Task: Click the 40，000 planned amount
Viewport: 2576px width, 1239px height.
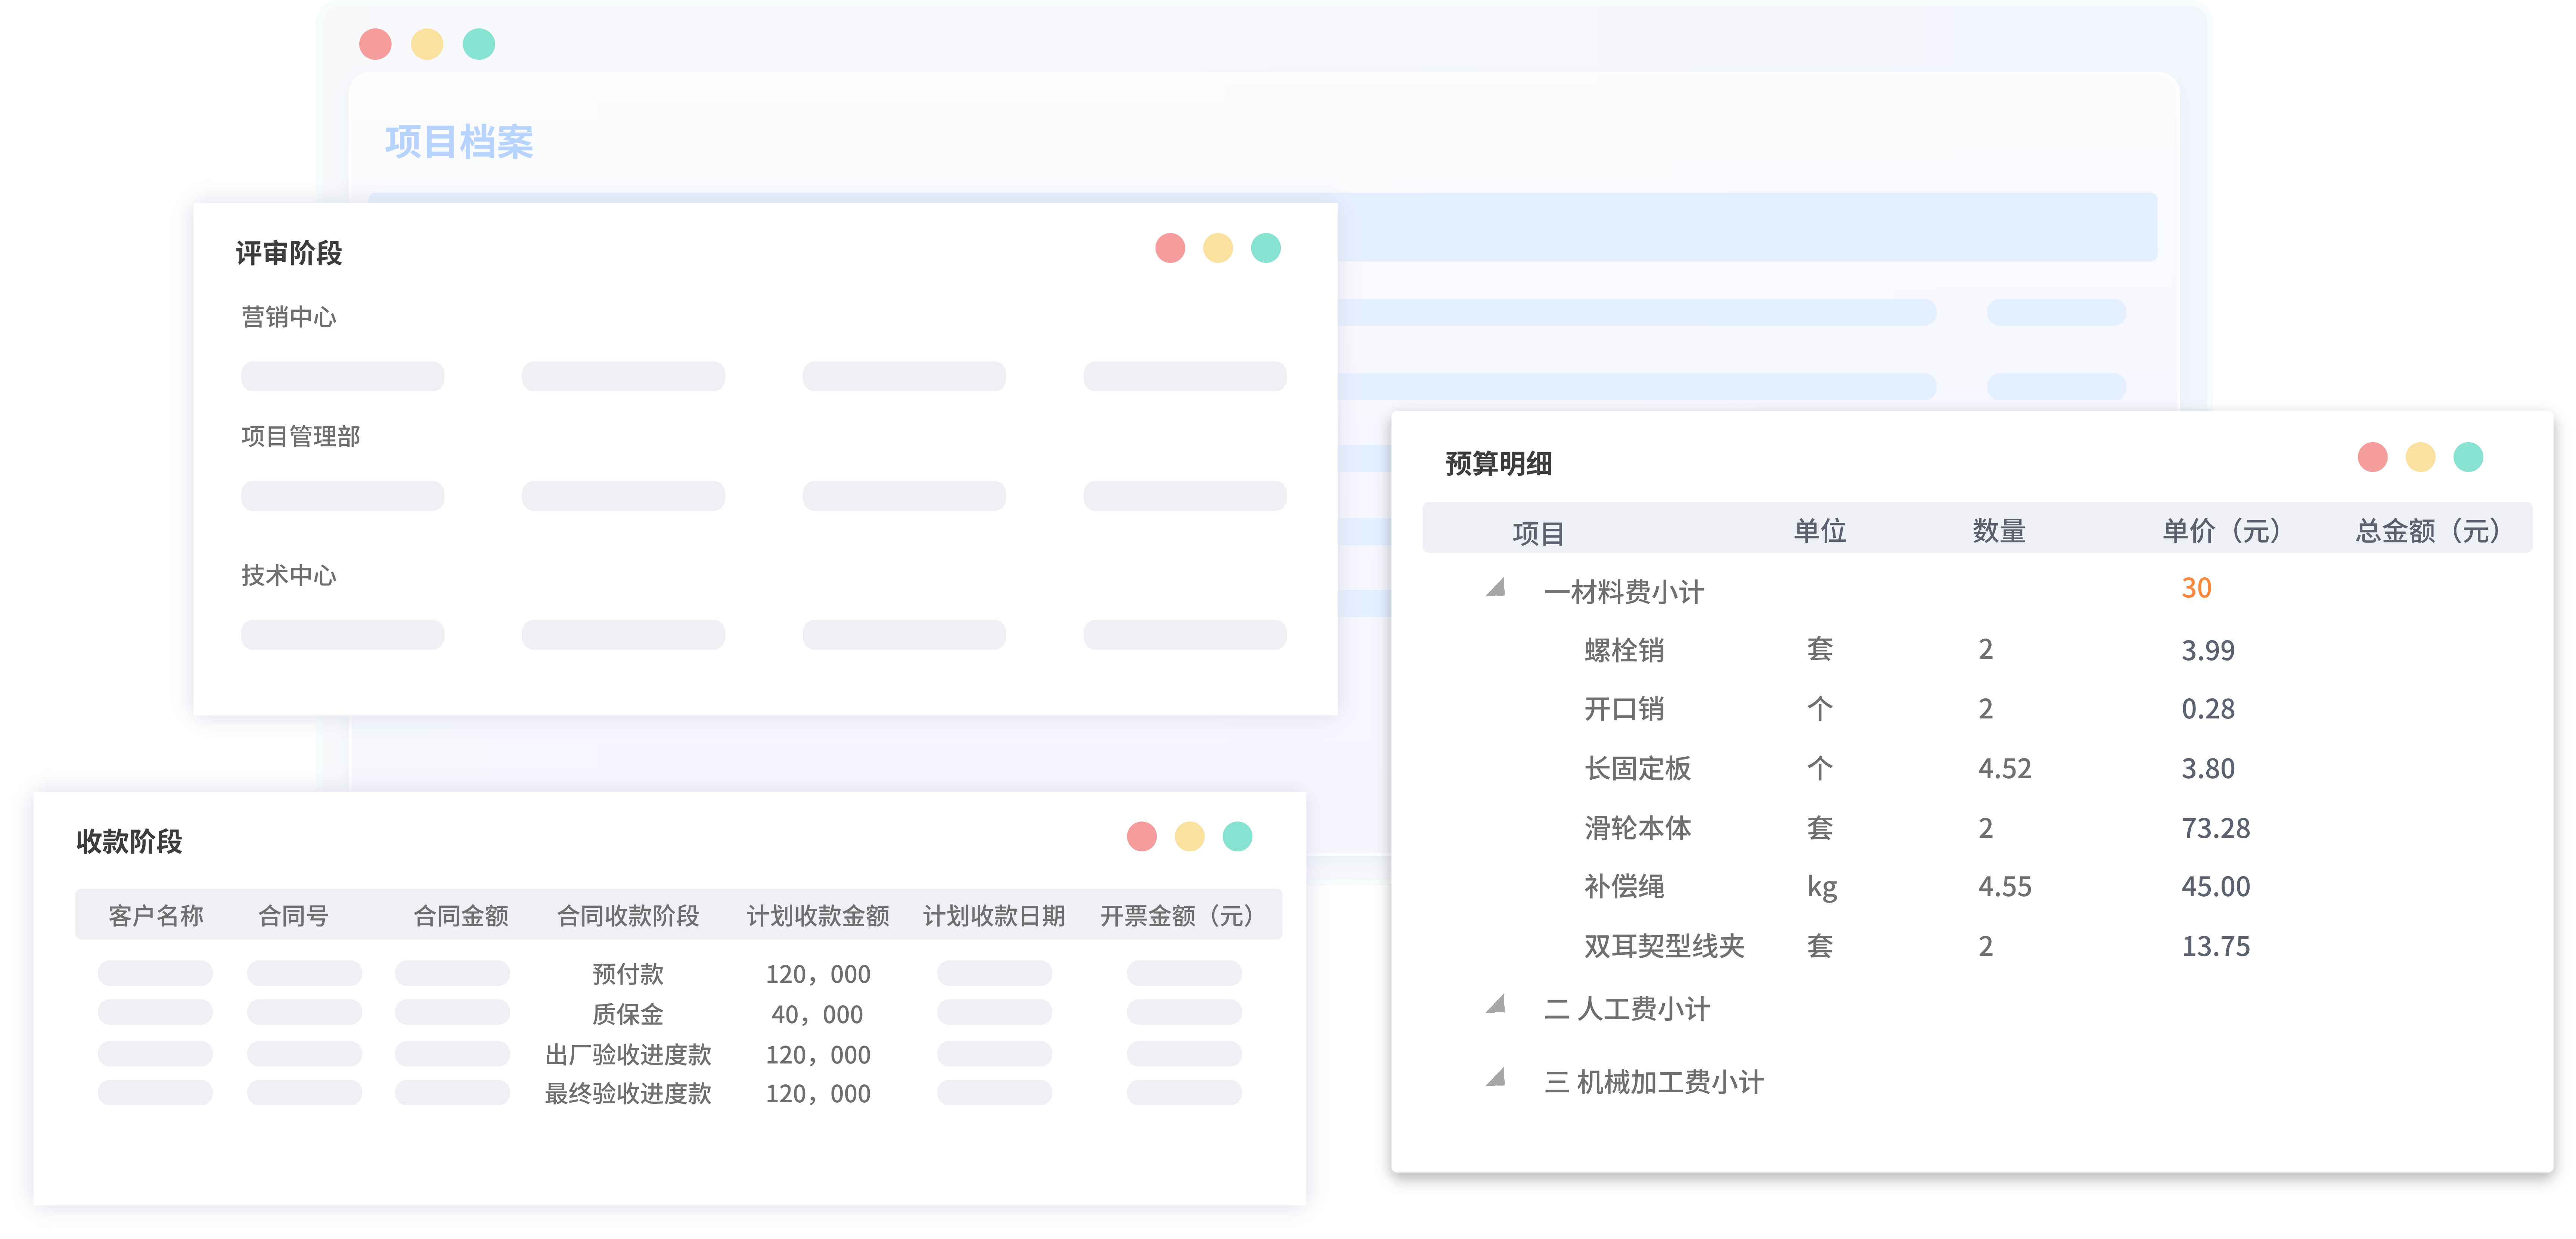Action: [817, 1015]
